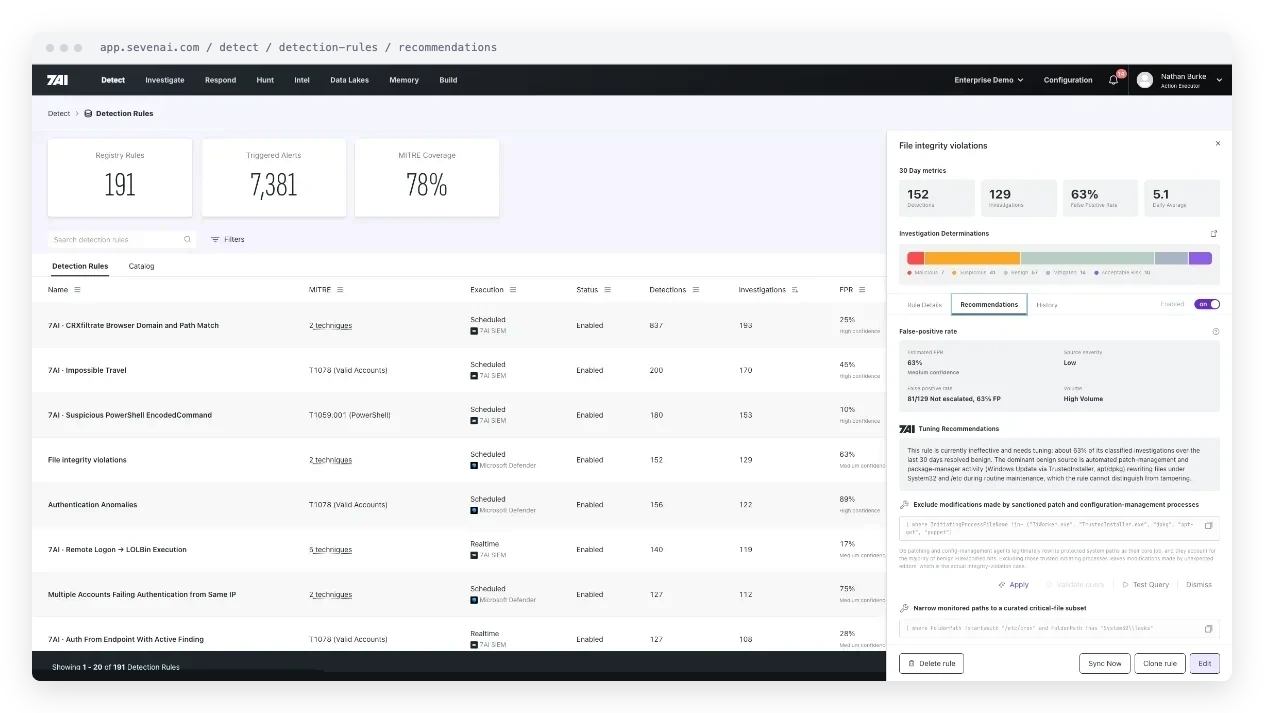Image resolution: width=1264 pixels, height=713 pixels.
Task: Open Detections column menu icon
Action: pyautogui.click(x=696, y=290)
